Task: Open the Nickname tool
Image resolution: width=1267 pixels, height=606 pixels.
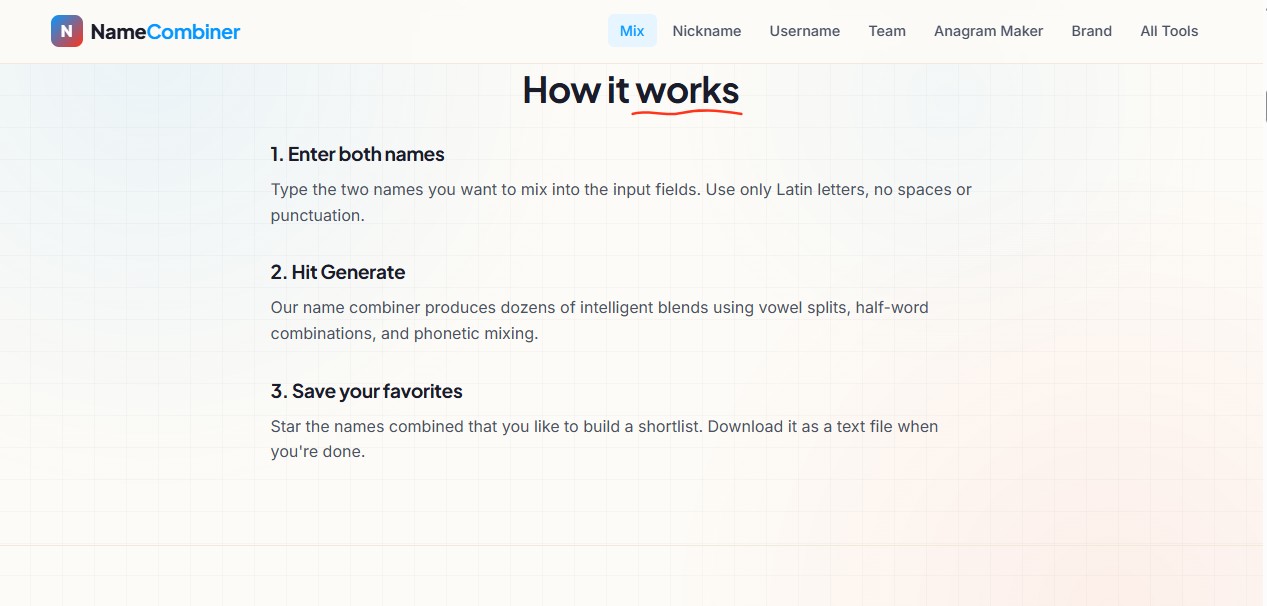Action: (x=707, y=31)
